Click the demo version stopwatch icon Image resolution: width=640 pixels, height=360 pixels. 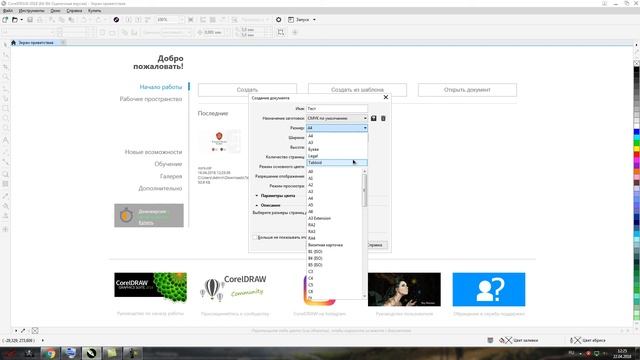pos(126,215)
